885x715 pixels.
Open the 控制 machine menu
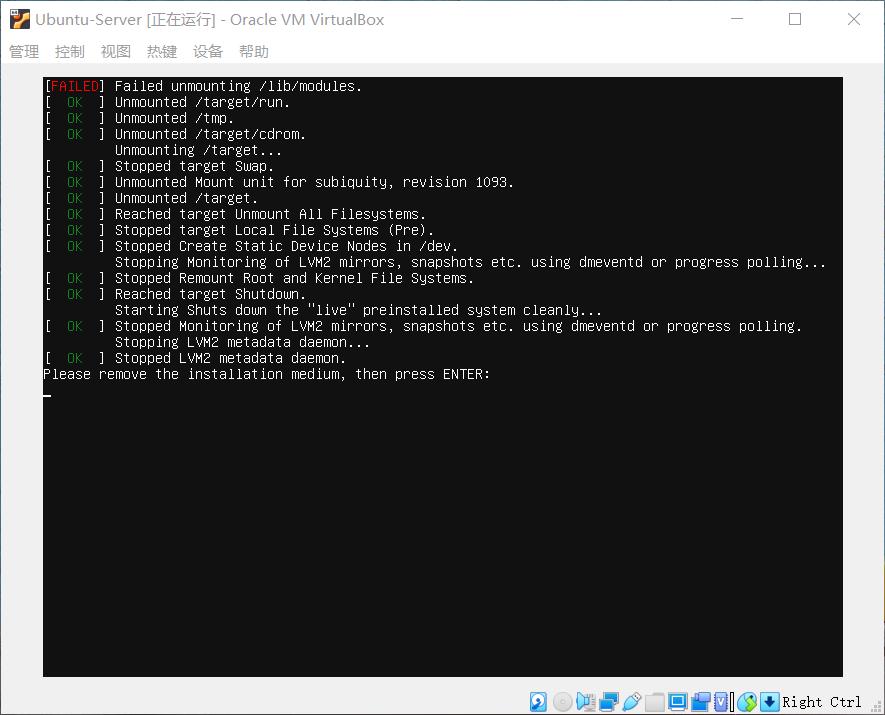[x=69, y=51]
